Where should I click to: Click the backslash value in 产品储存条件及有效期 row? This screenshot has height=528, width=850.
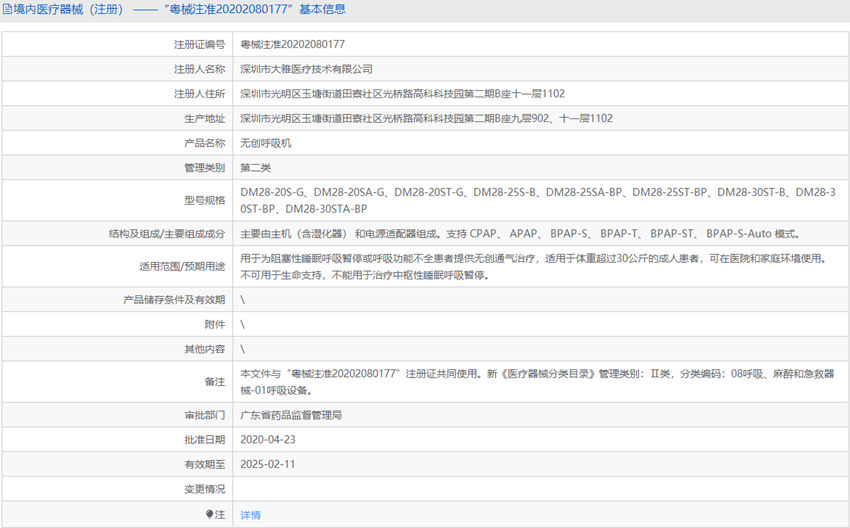coord(242,300)
